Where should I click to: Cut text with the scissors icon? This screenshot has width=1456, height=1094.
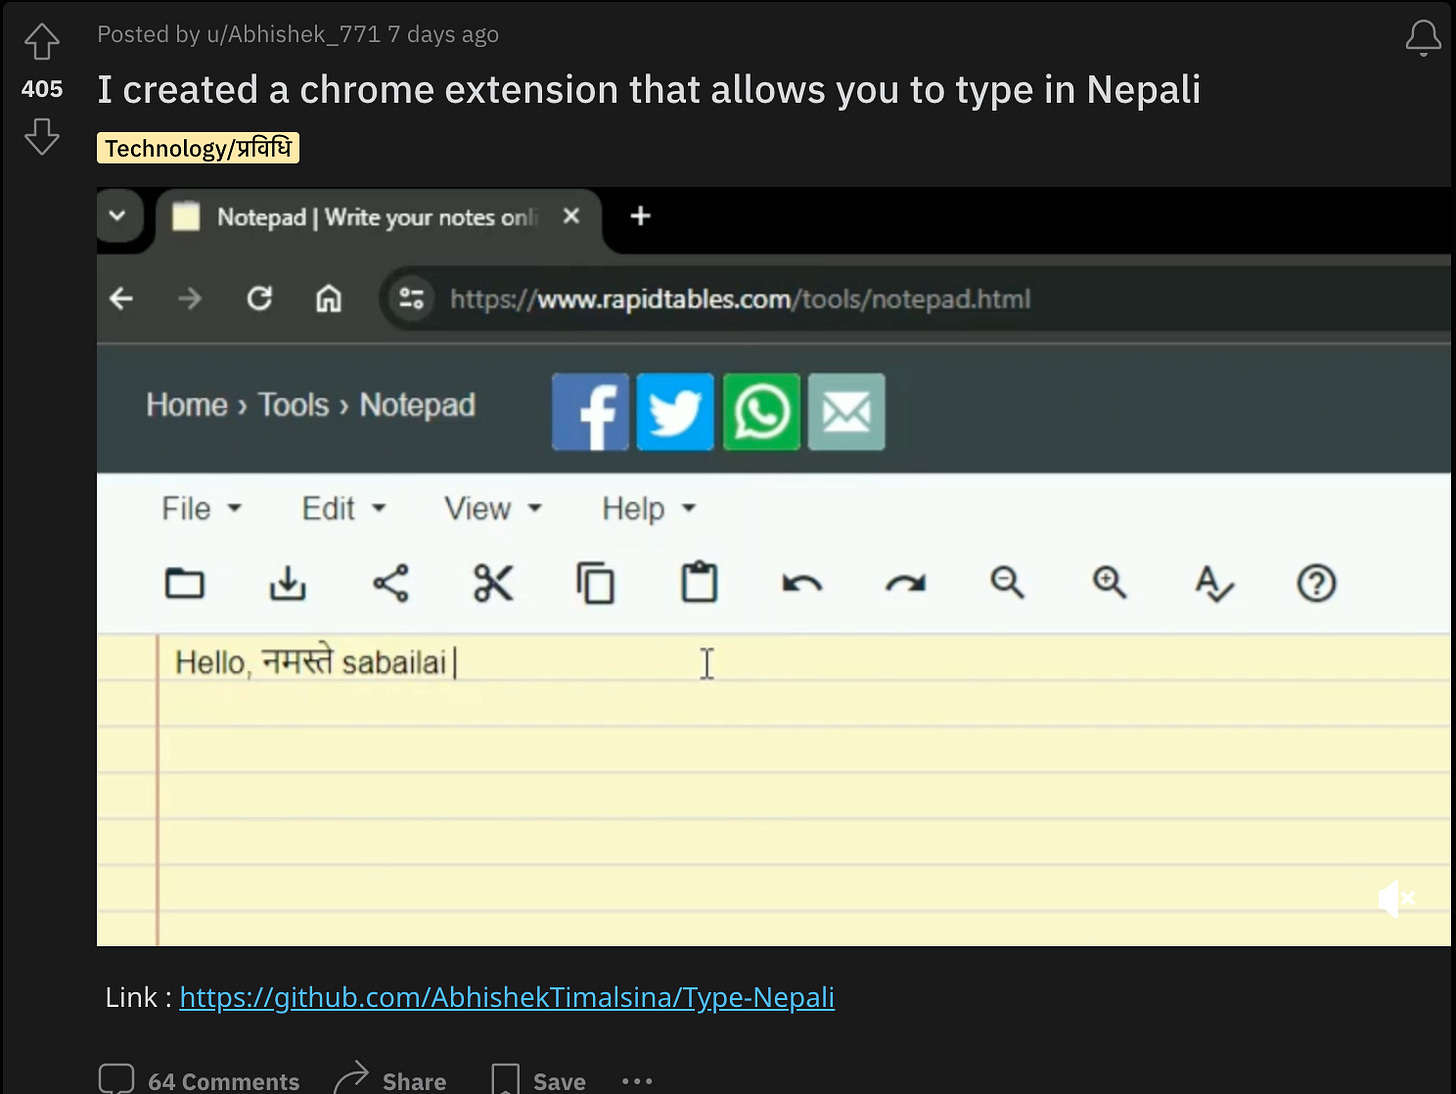(x=493, y=583)
